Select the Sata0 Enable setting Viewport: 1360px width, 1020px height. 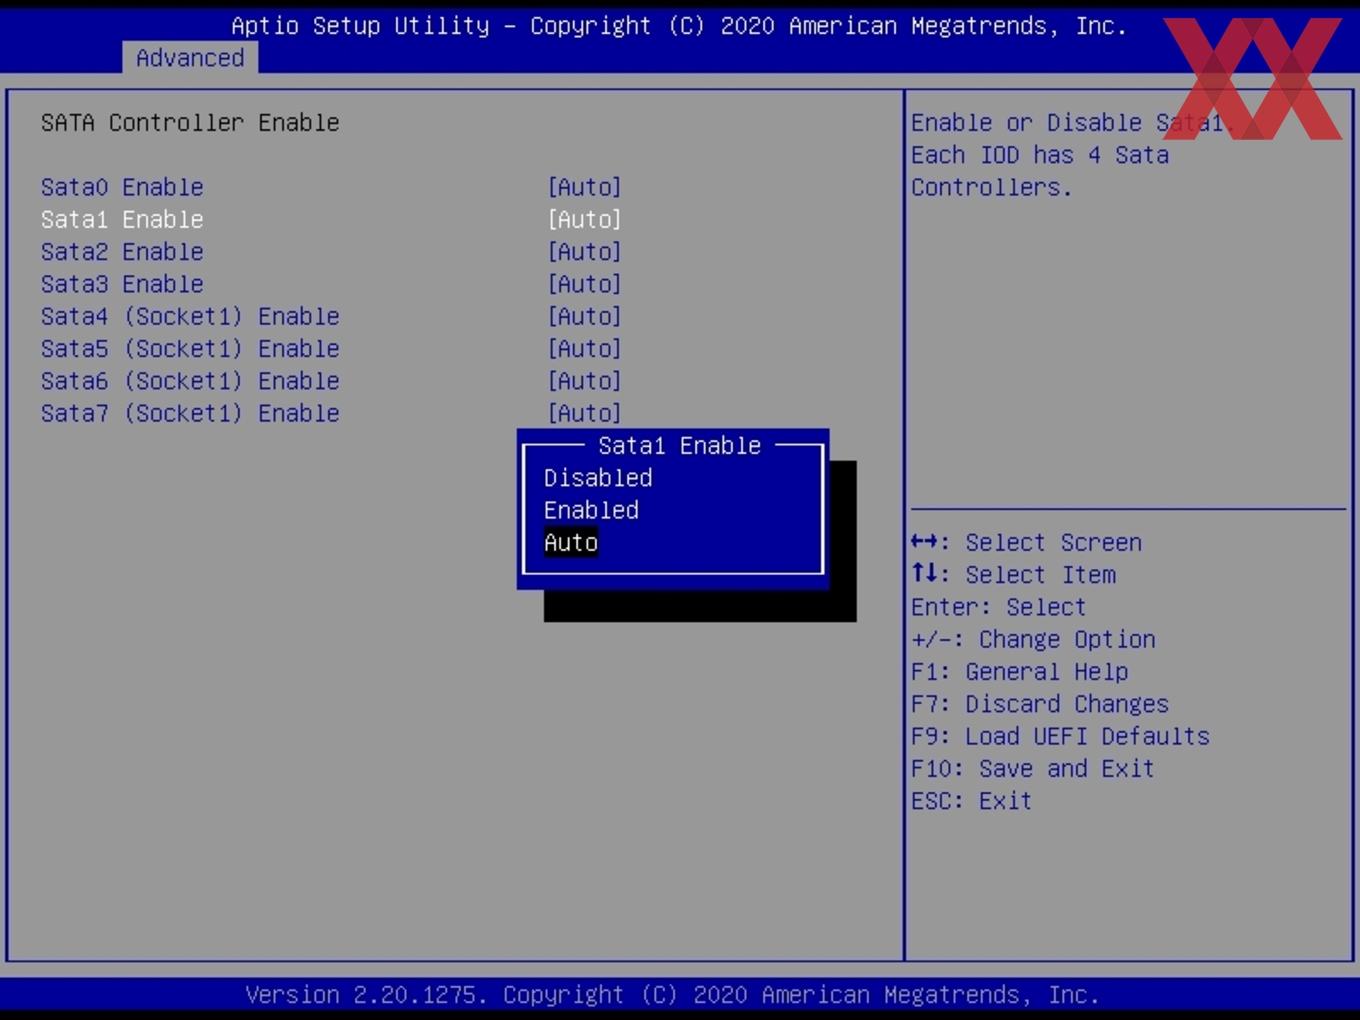tap(122, 187)
